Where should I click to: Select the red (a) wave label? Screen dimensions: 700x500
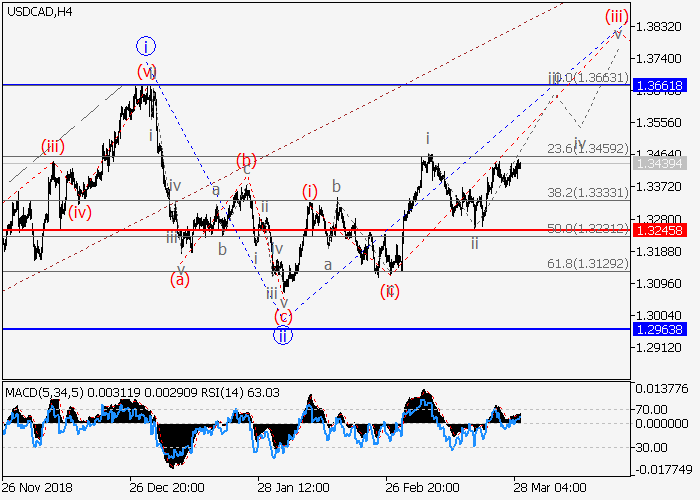(x=181, y=279)
